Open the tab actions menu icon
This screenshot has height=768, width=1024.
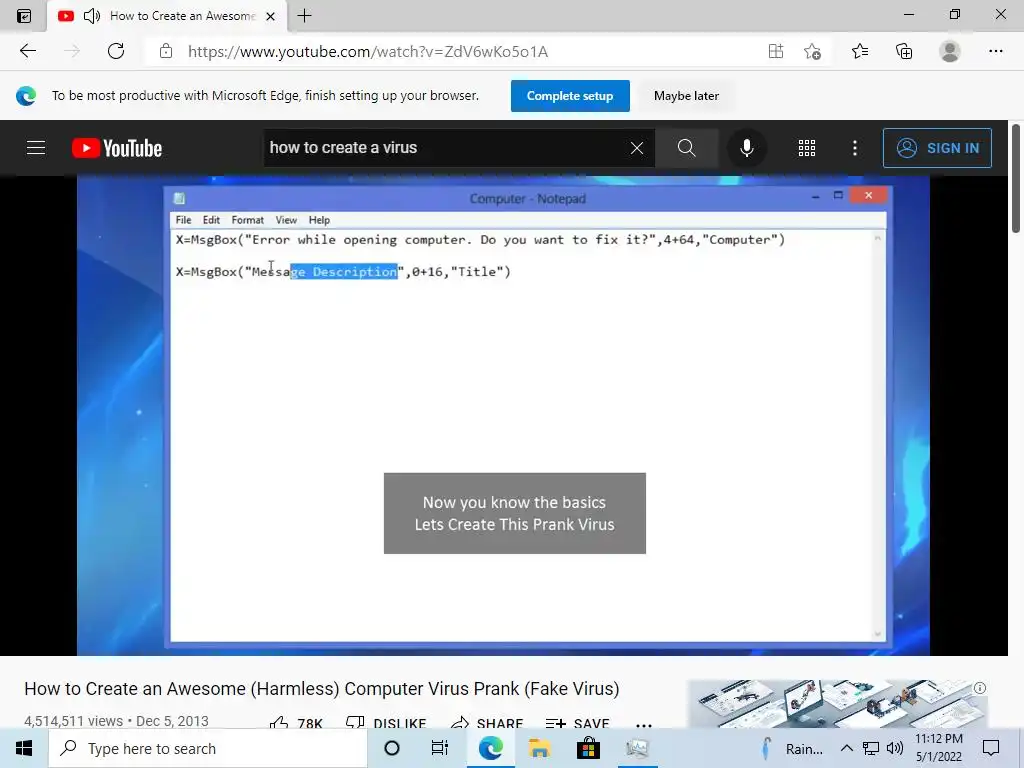coord(24,16)
